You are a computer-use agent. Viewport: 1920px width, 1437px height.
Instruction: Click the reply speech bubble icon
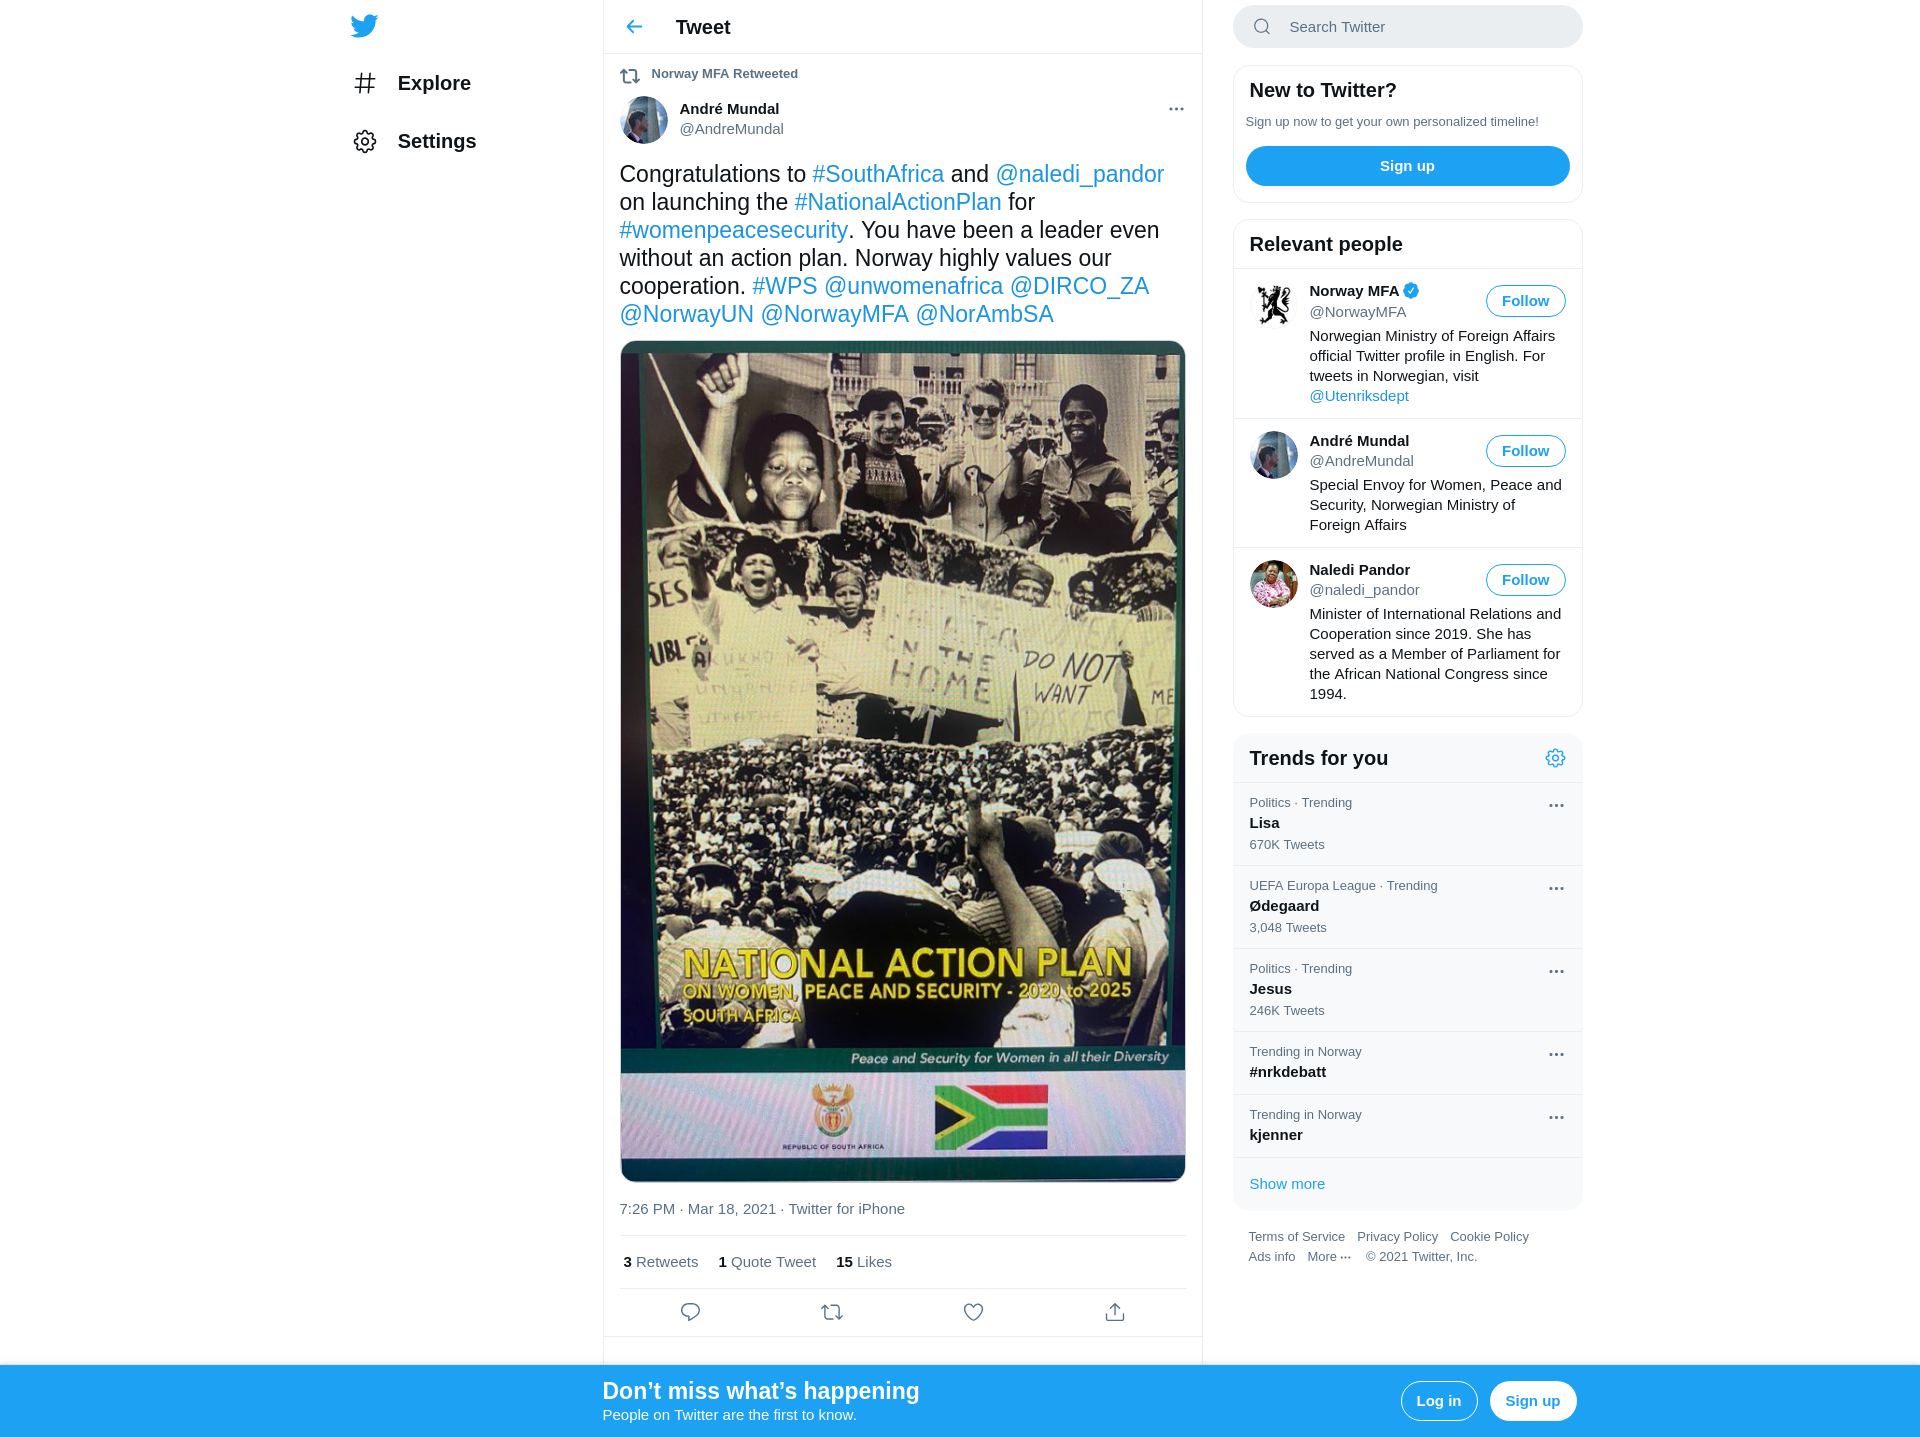(x=690, y=1312)
